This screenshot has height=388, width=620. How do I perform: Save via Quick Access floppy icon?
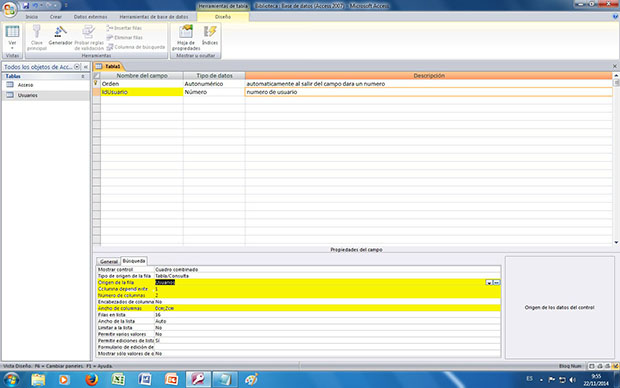(26, 6)
